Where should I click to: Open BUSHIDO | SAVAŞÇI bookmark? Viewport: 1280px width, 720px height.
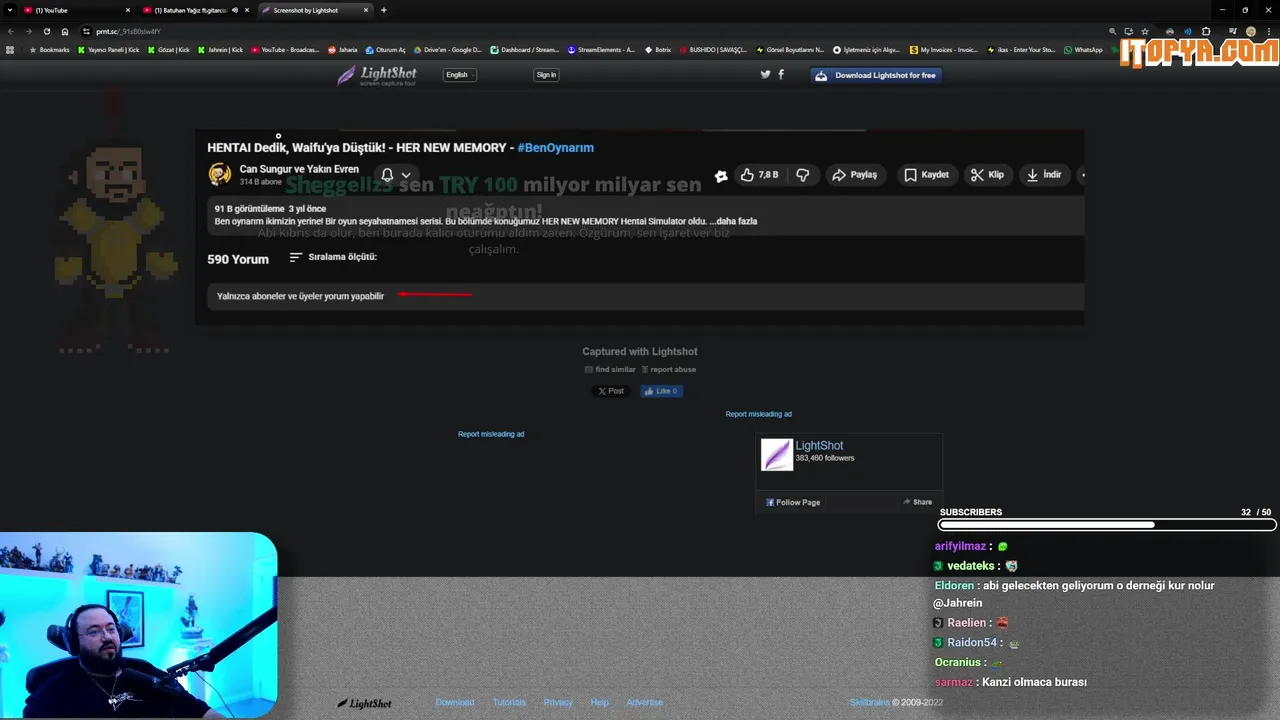pyautogui.click(x=714, y=49)
